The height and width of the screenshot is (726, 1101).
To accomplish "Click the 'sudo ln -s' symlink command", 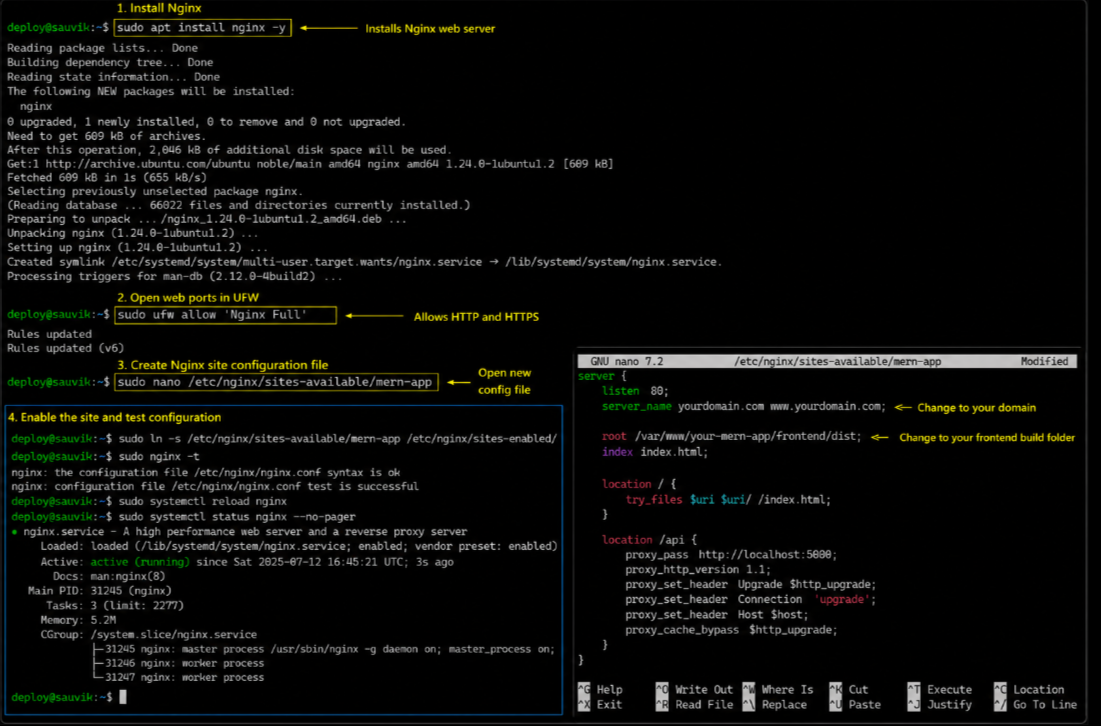I will tap(337, 438).
